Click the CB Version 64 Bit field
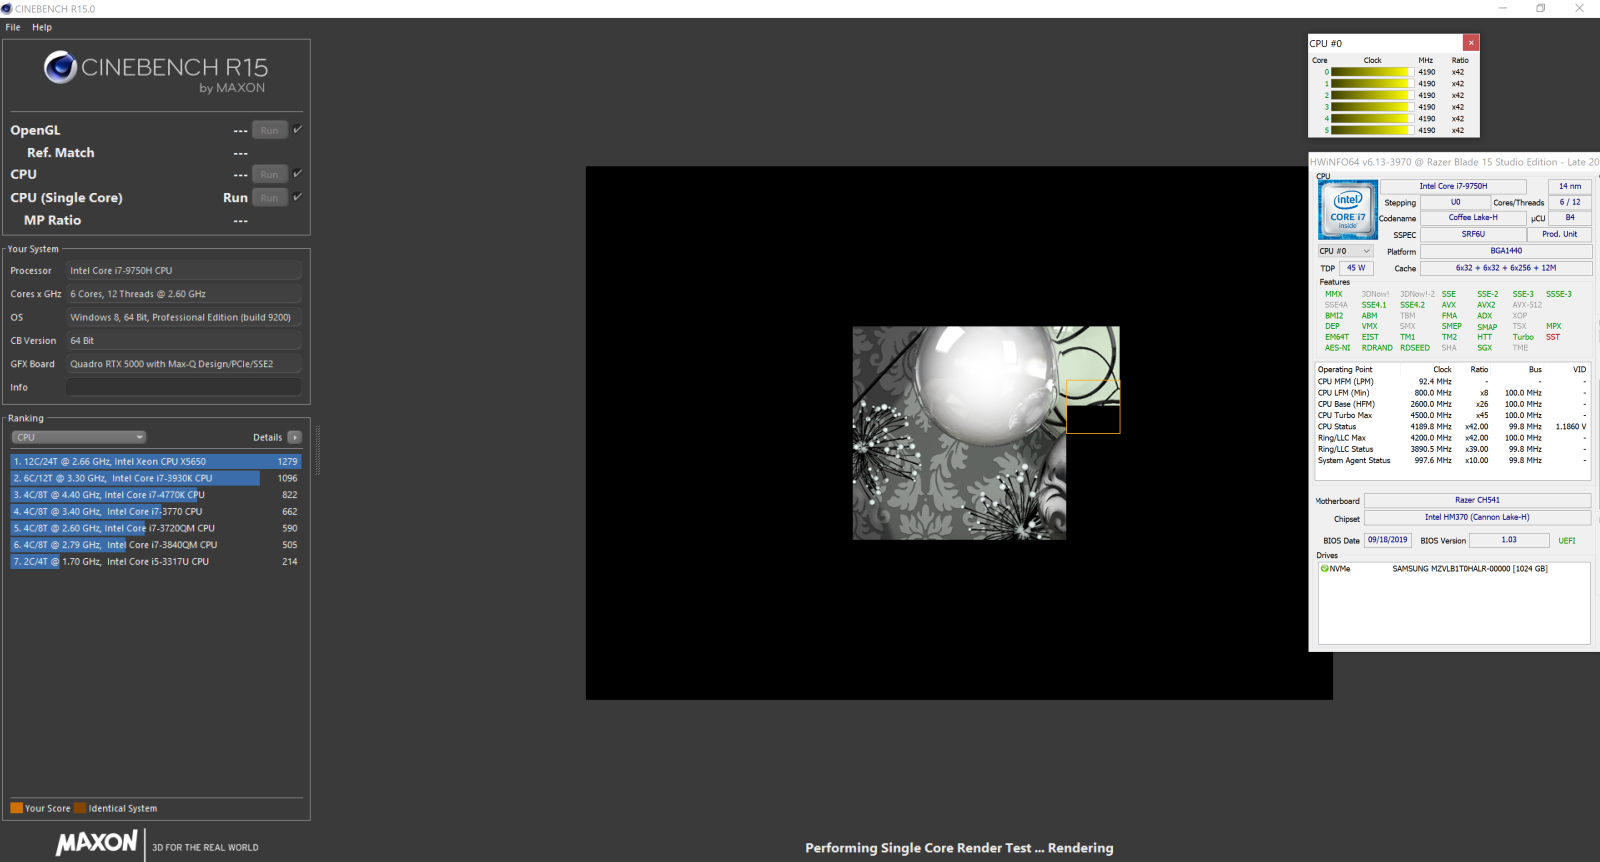1600x862 pixels. pyautogui.click(x=184, y=340)
